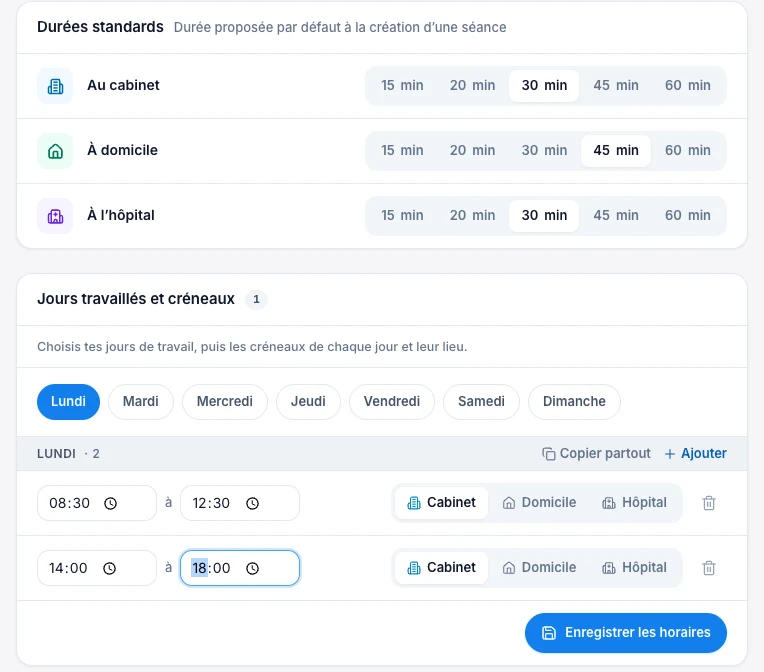
Task: Choose Domicile for the 08:30 slot
Action: 539,503
